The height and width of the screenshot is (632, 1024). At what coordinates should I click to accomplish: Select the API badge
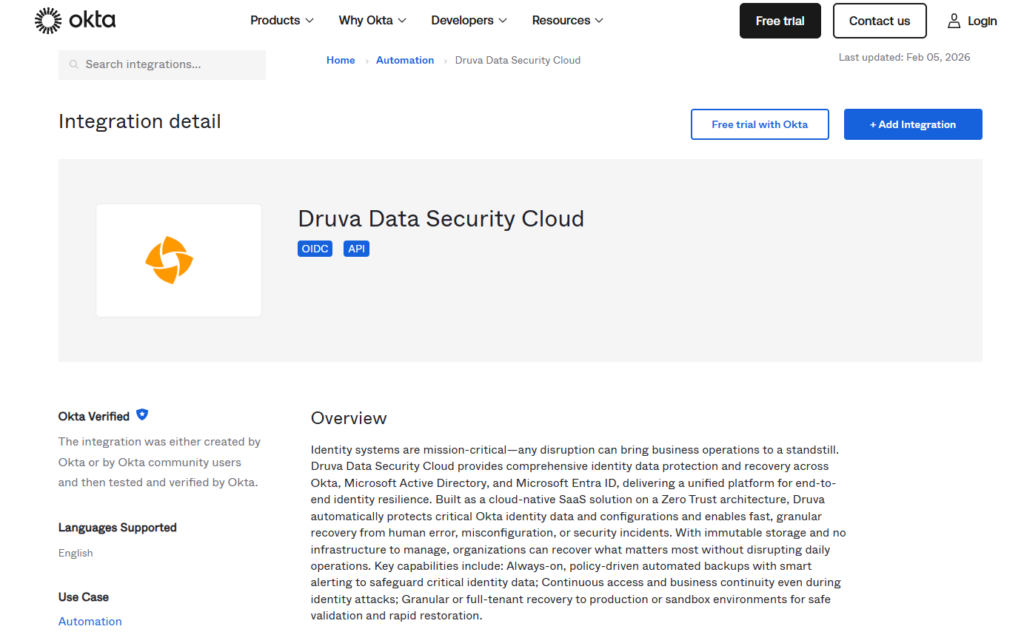[x=356, y=248]
